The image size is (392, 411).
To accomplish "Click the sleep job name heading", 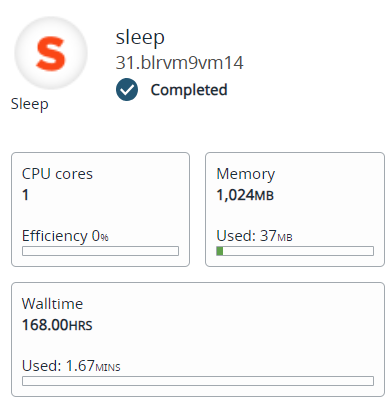I will [140, 38].
